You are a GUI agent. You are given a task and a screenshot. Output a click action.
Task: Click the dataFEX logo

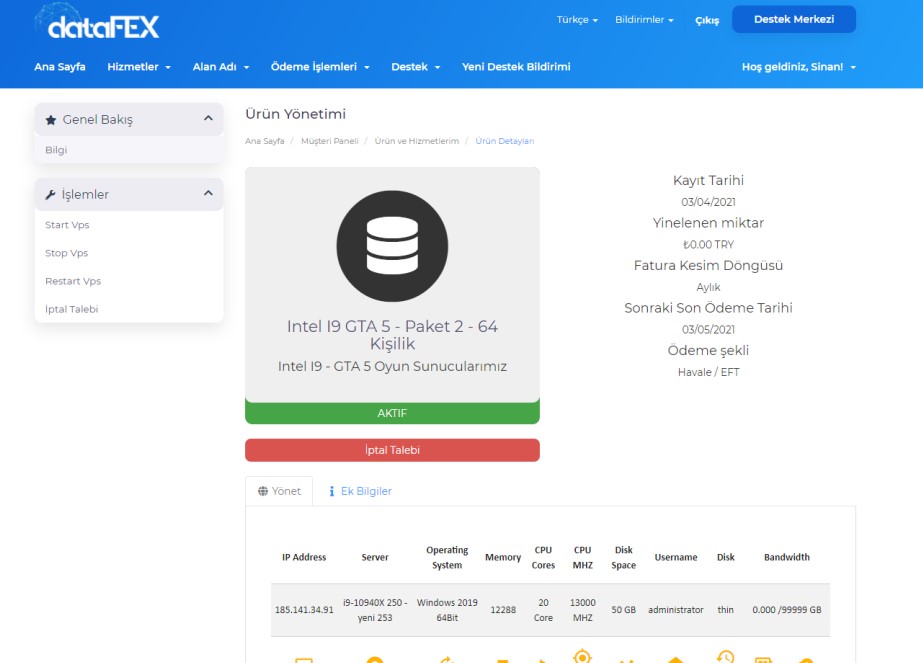pos(98,22)
